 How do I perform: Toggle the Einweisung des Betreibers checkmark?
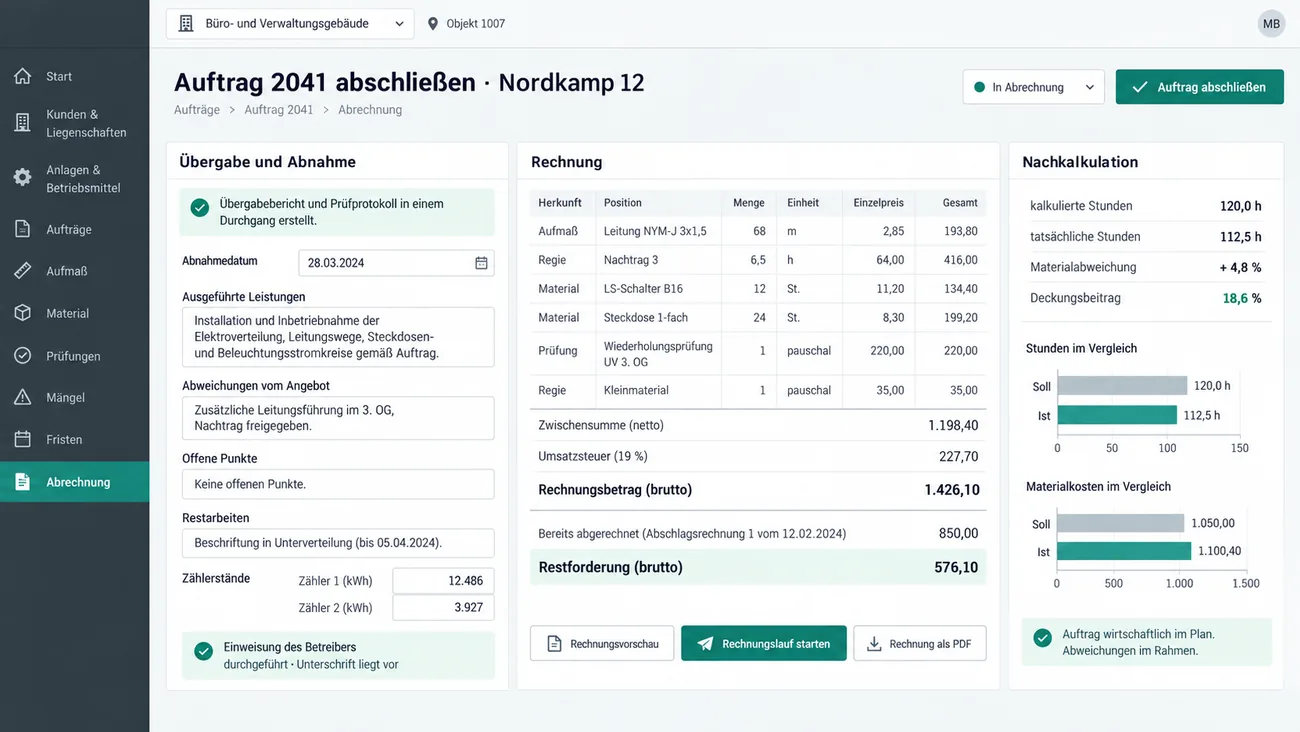pos(204,651)
